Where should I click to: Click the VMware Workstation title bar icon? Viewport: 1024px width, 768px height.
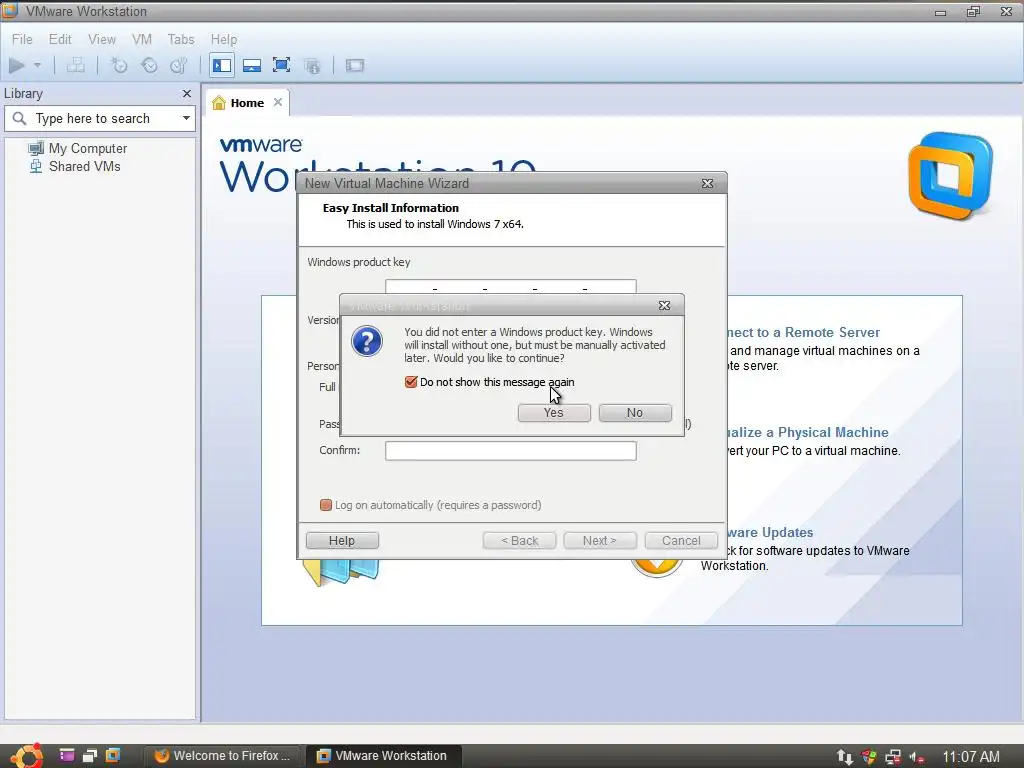tap(10, 10)
